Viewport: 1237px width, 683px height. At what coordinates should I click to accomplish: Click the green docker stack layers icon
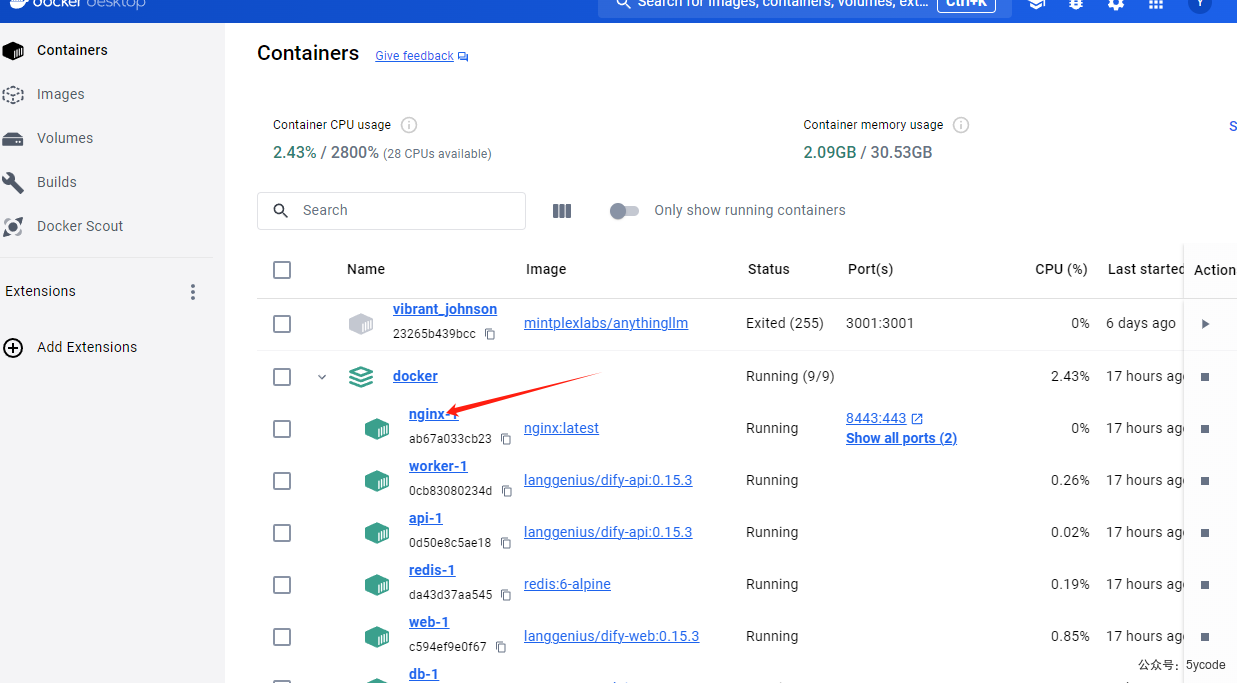(x=360, y=377)
